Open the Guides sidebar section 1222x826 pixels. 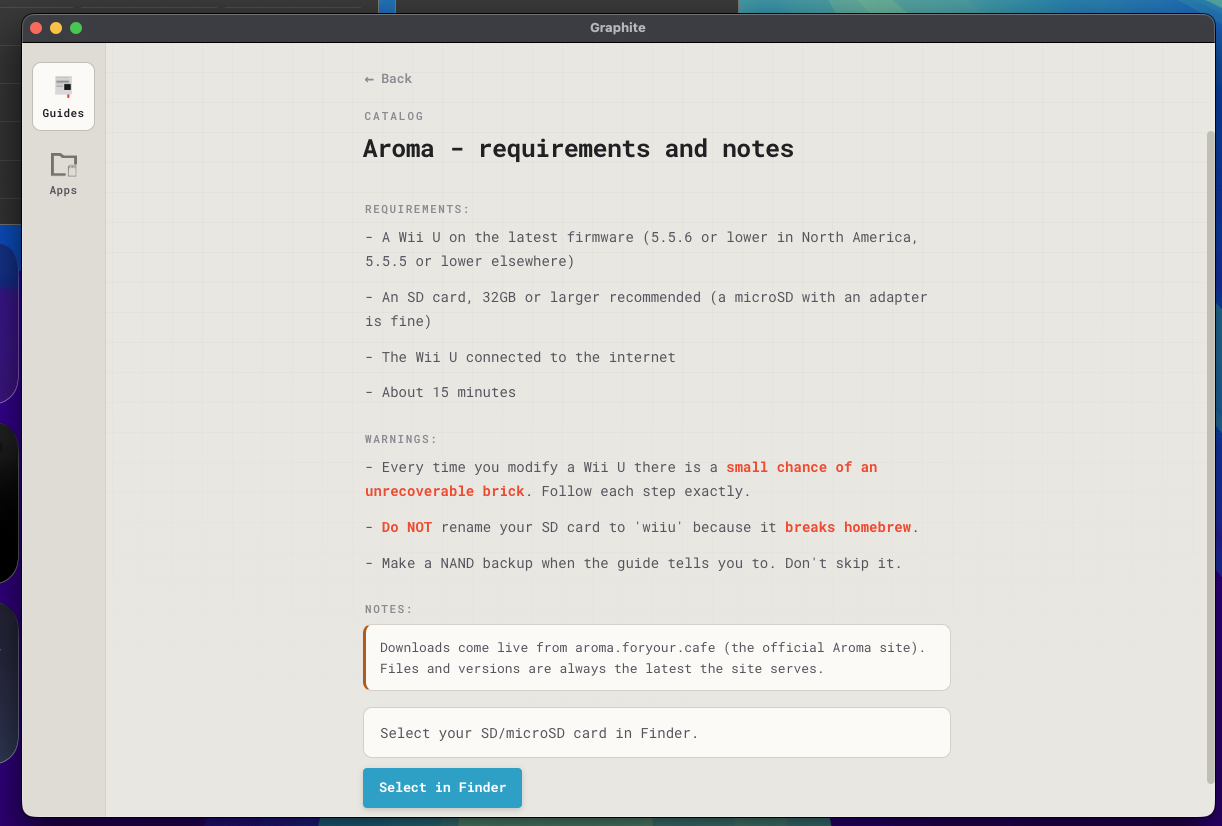click(63, 96)
